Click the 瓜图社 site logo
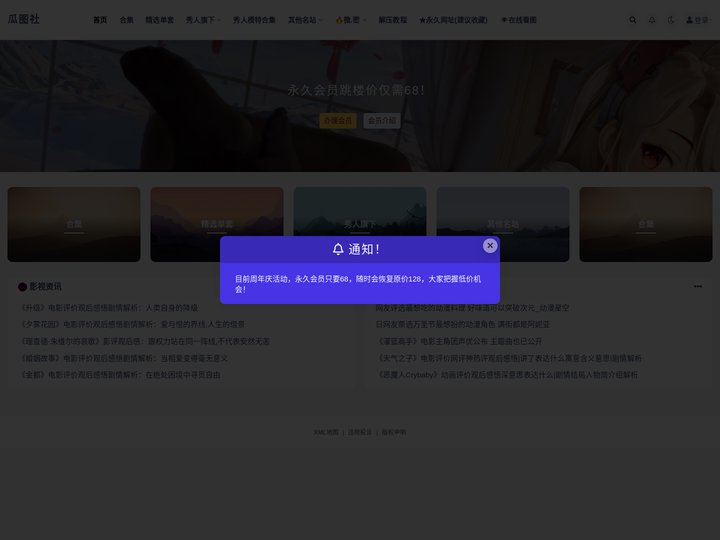720x540 pixels. (24, 19)
